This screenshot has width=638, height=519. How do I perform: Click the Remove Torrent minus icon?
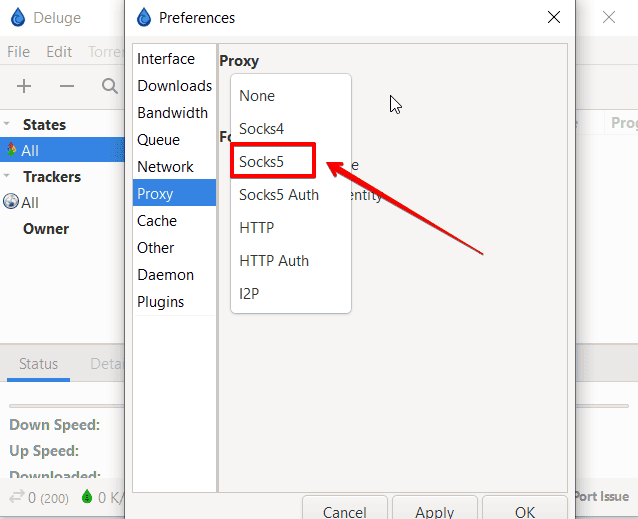67,87
